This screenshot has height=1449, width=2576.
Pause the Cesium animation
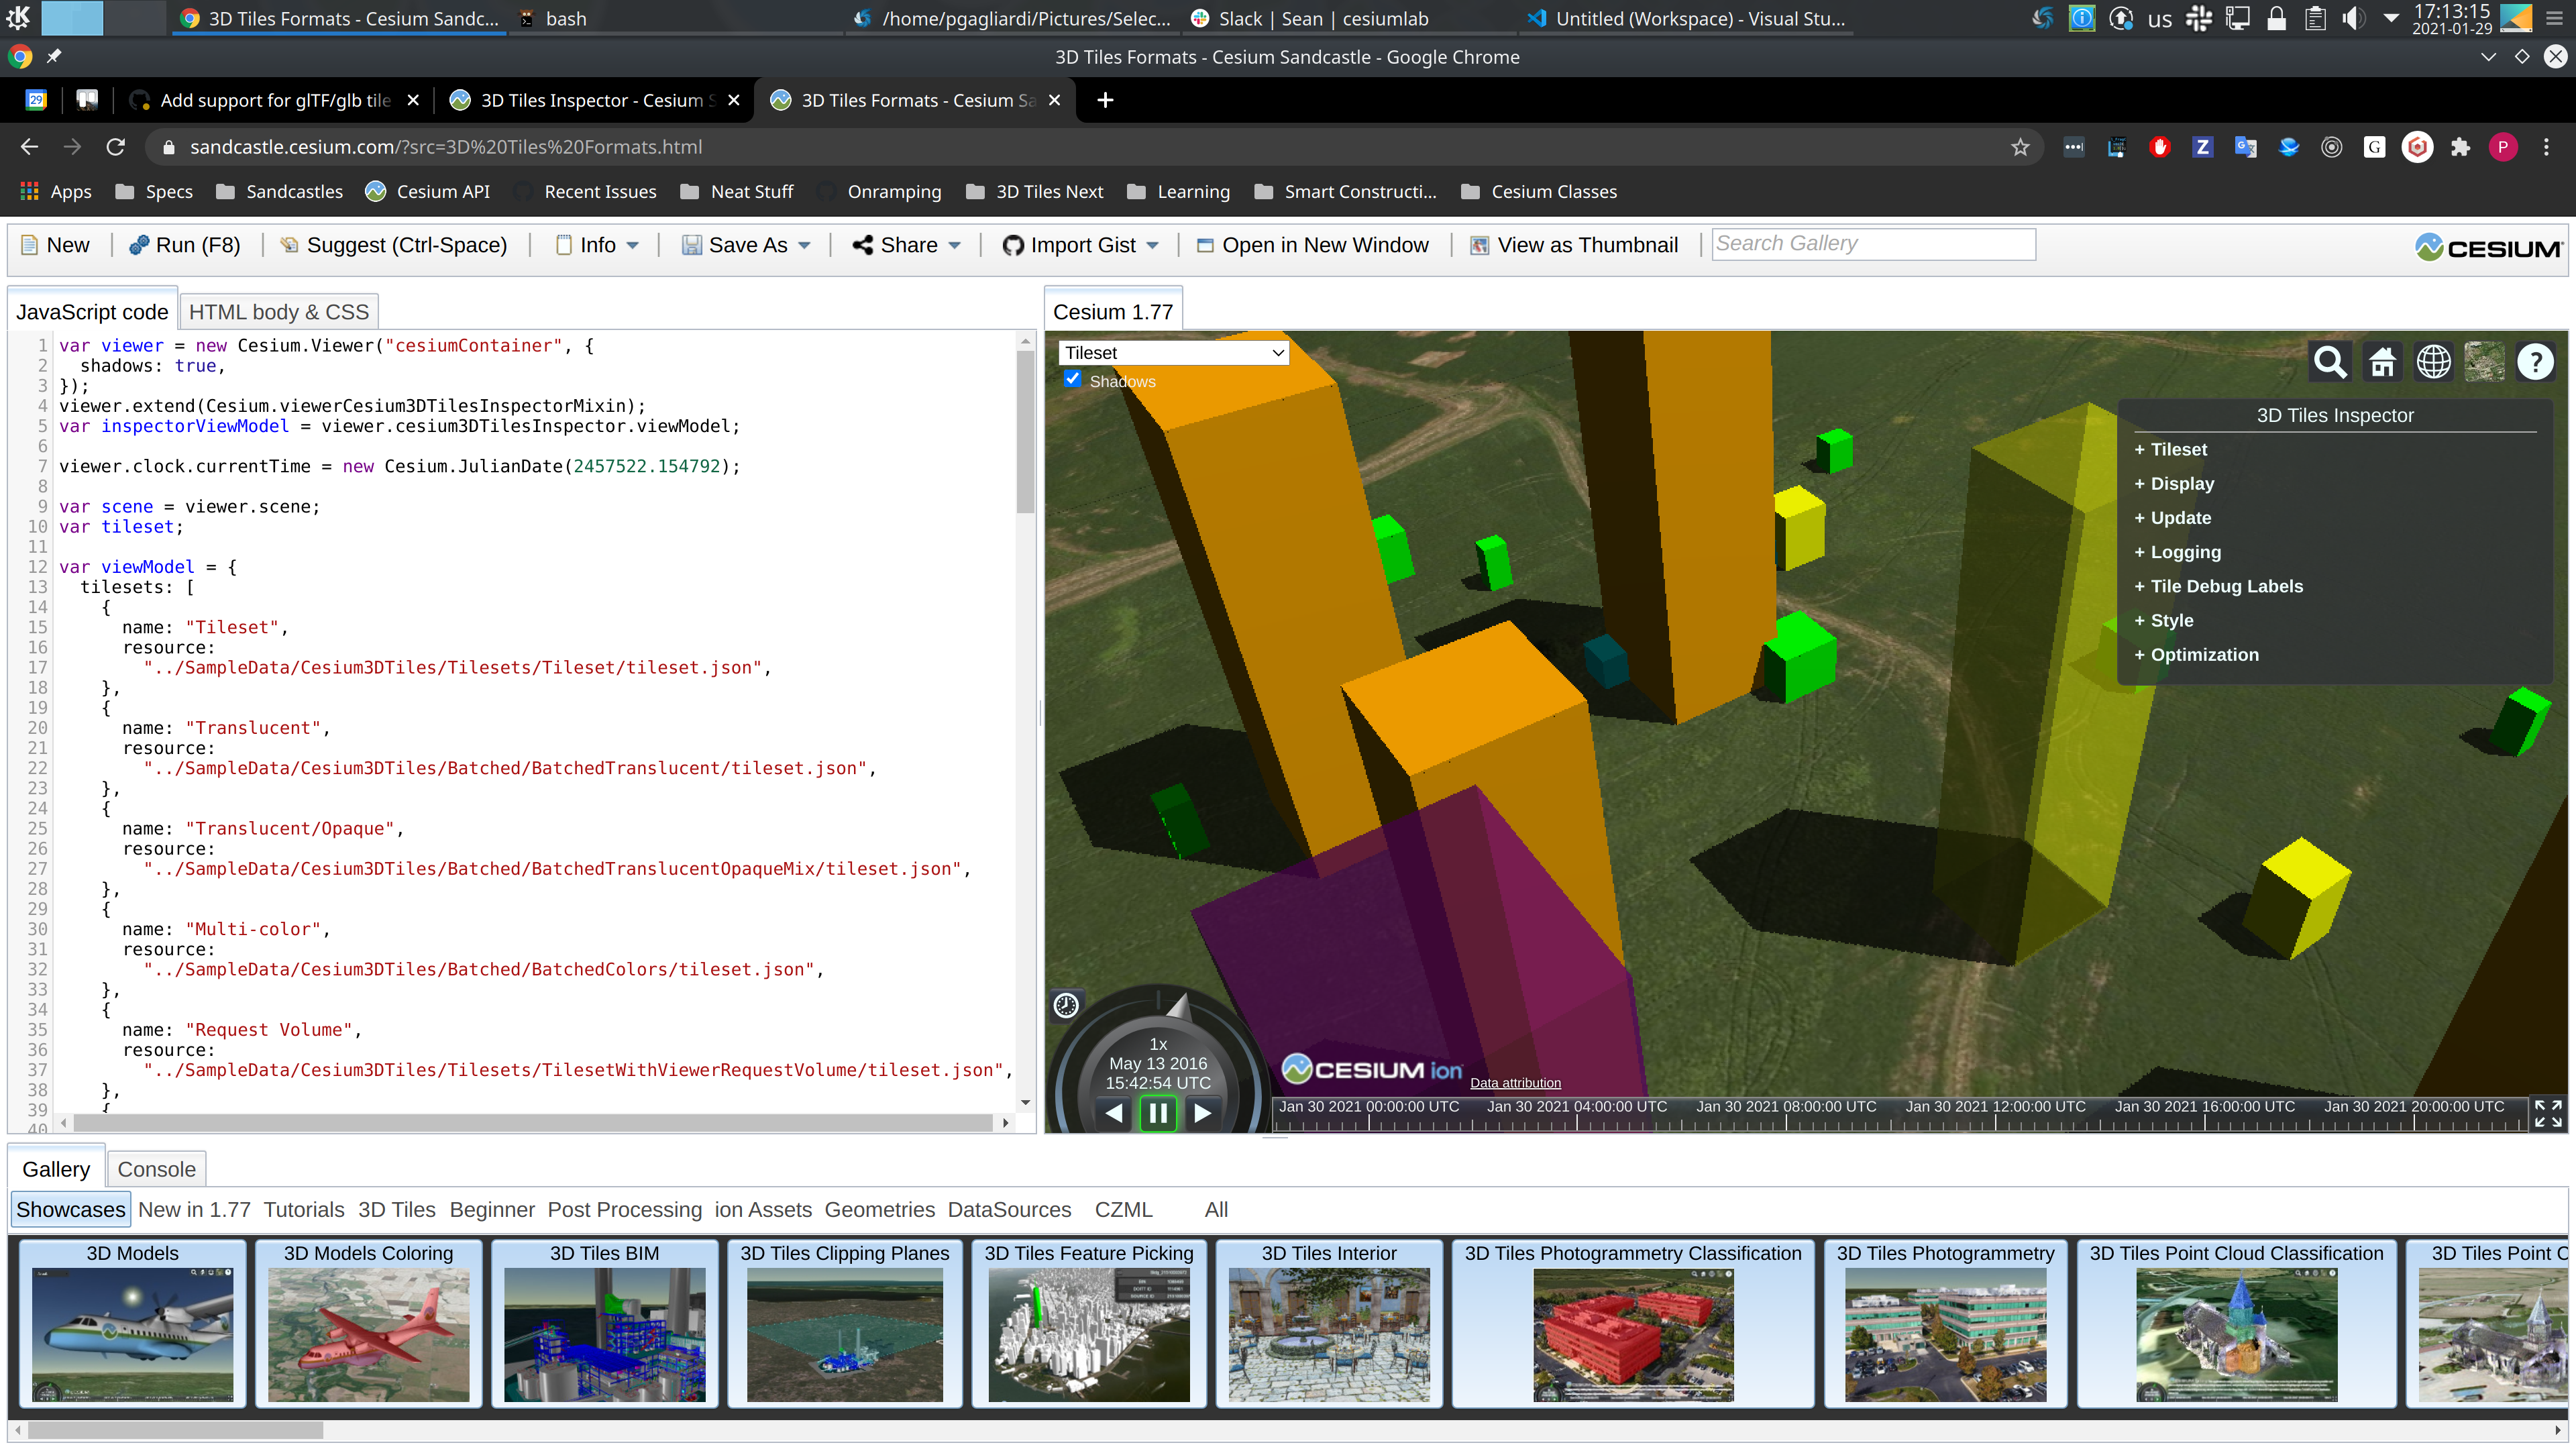1158,1112
